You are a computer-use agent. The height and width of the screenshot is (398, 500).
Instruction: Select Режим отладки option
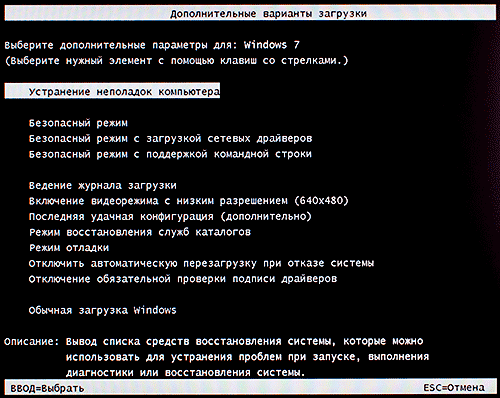point(69,248)
